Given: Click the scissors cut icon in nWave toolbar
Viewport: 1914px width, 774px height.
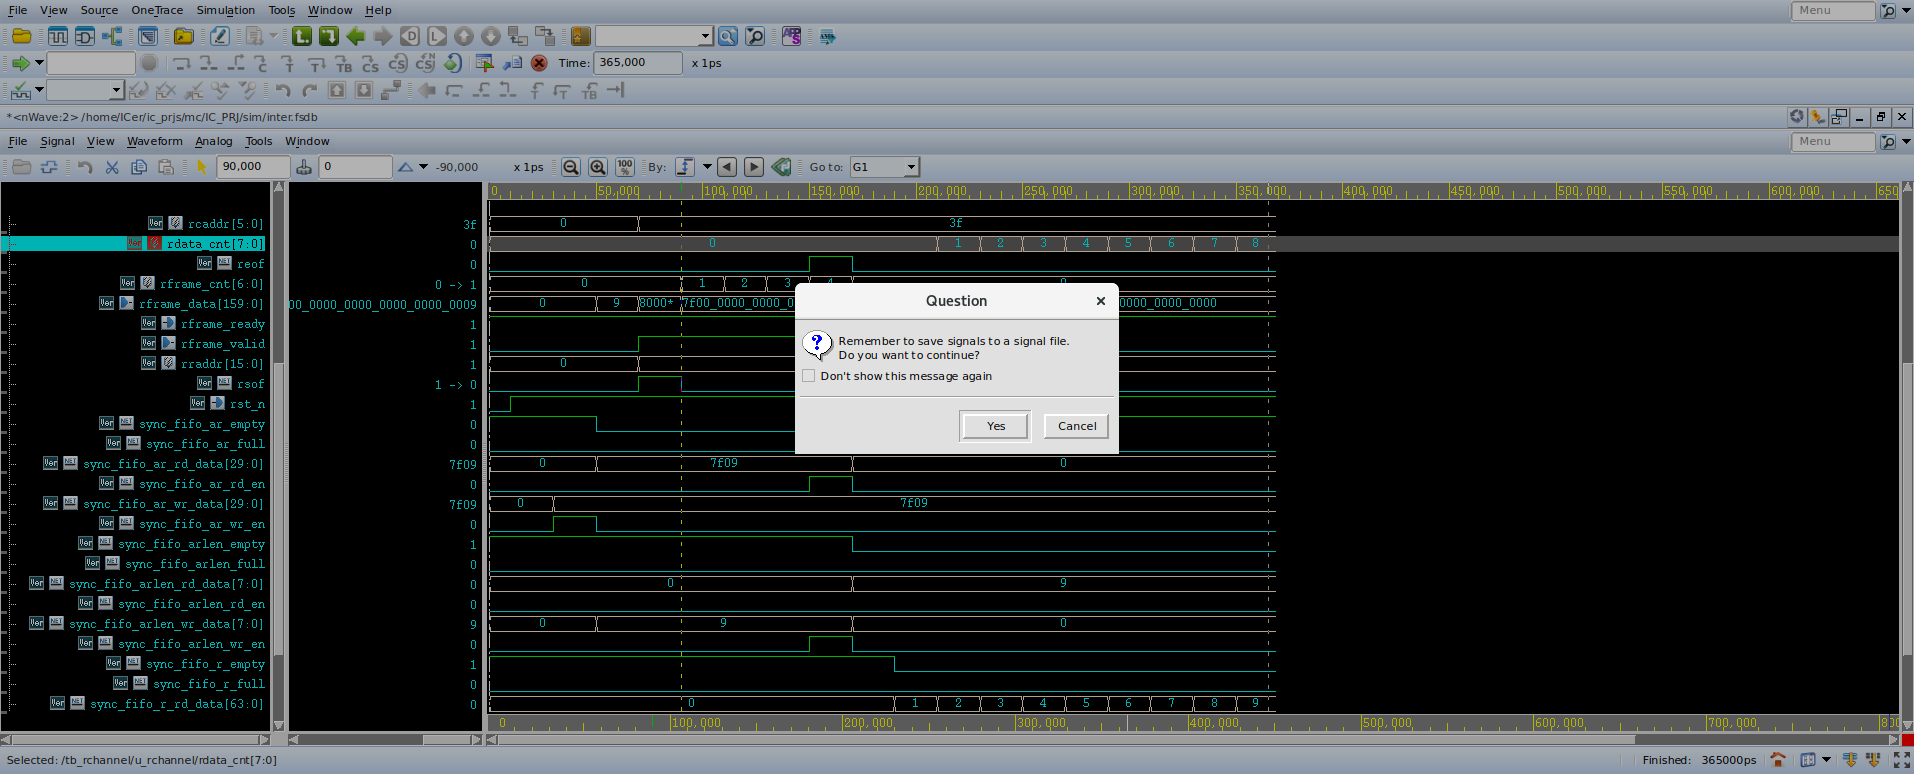Looking at the screenshot, I should click(x=112, y=167).
